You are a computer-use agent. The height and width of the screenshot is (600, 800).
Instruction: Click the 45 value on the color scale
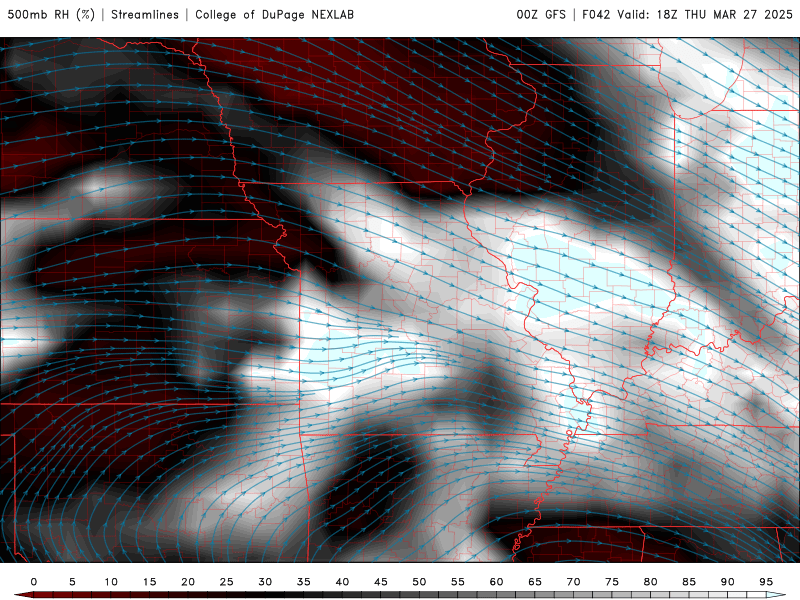[x=381, y=582]
